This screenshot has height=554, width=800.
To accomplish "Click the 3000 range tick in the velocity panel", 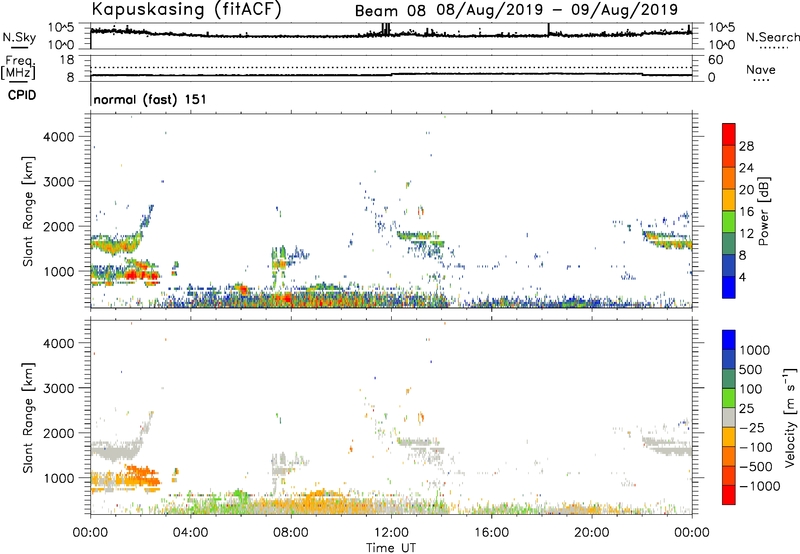I will pos(59,388).
